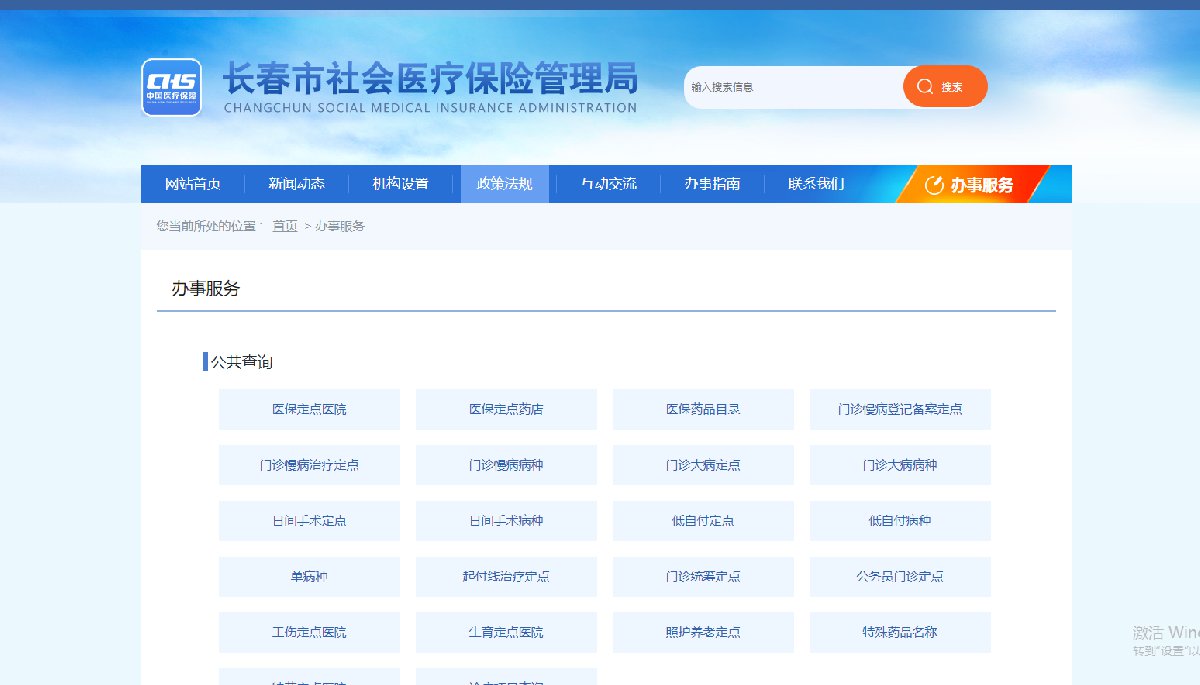Click the 门诊慢病登记备案定点 tile
The height and width of the screenshot is (685, 1200).
click(x=900, y=409)
